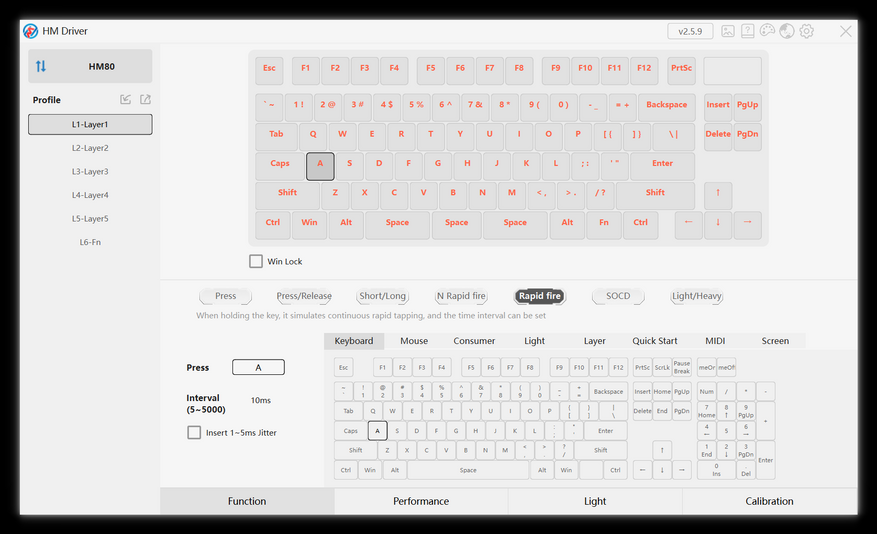The height and width of the screenshot is (534, 877).
Task: Select the orange Caps key
Action: point(280,166)
